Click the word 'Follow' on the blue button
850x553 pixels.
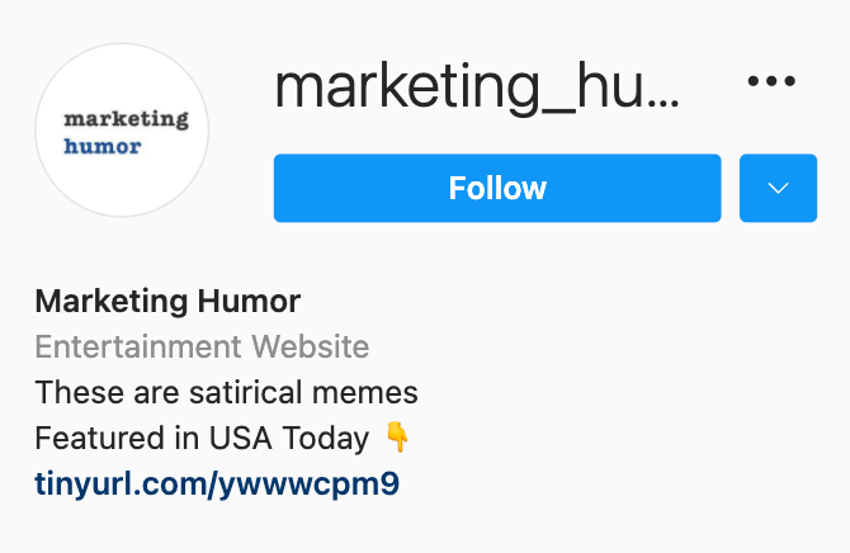[497, 188]
